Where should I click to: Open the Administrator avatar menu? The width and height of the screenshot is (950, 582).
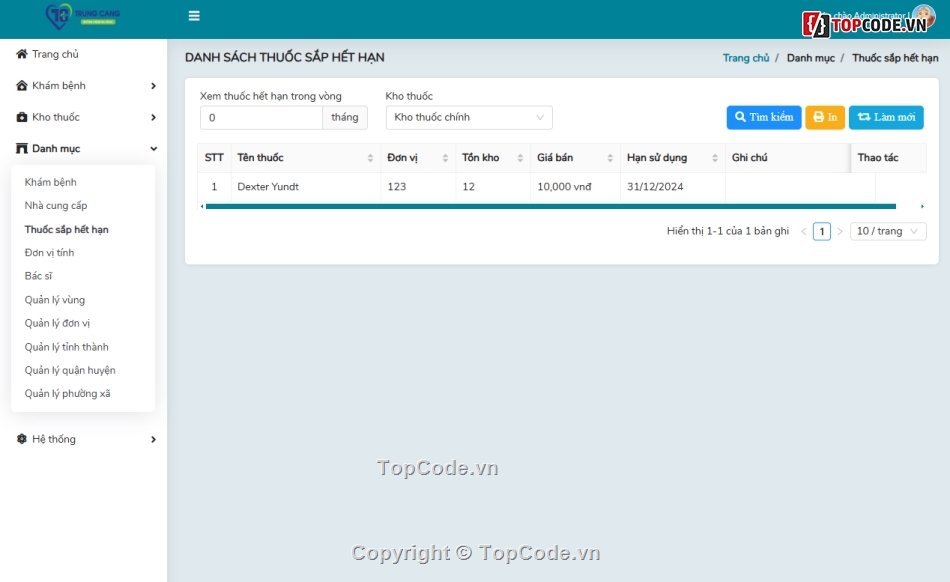[x=923, y=15]
